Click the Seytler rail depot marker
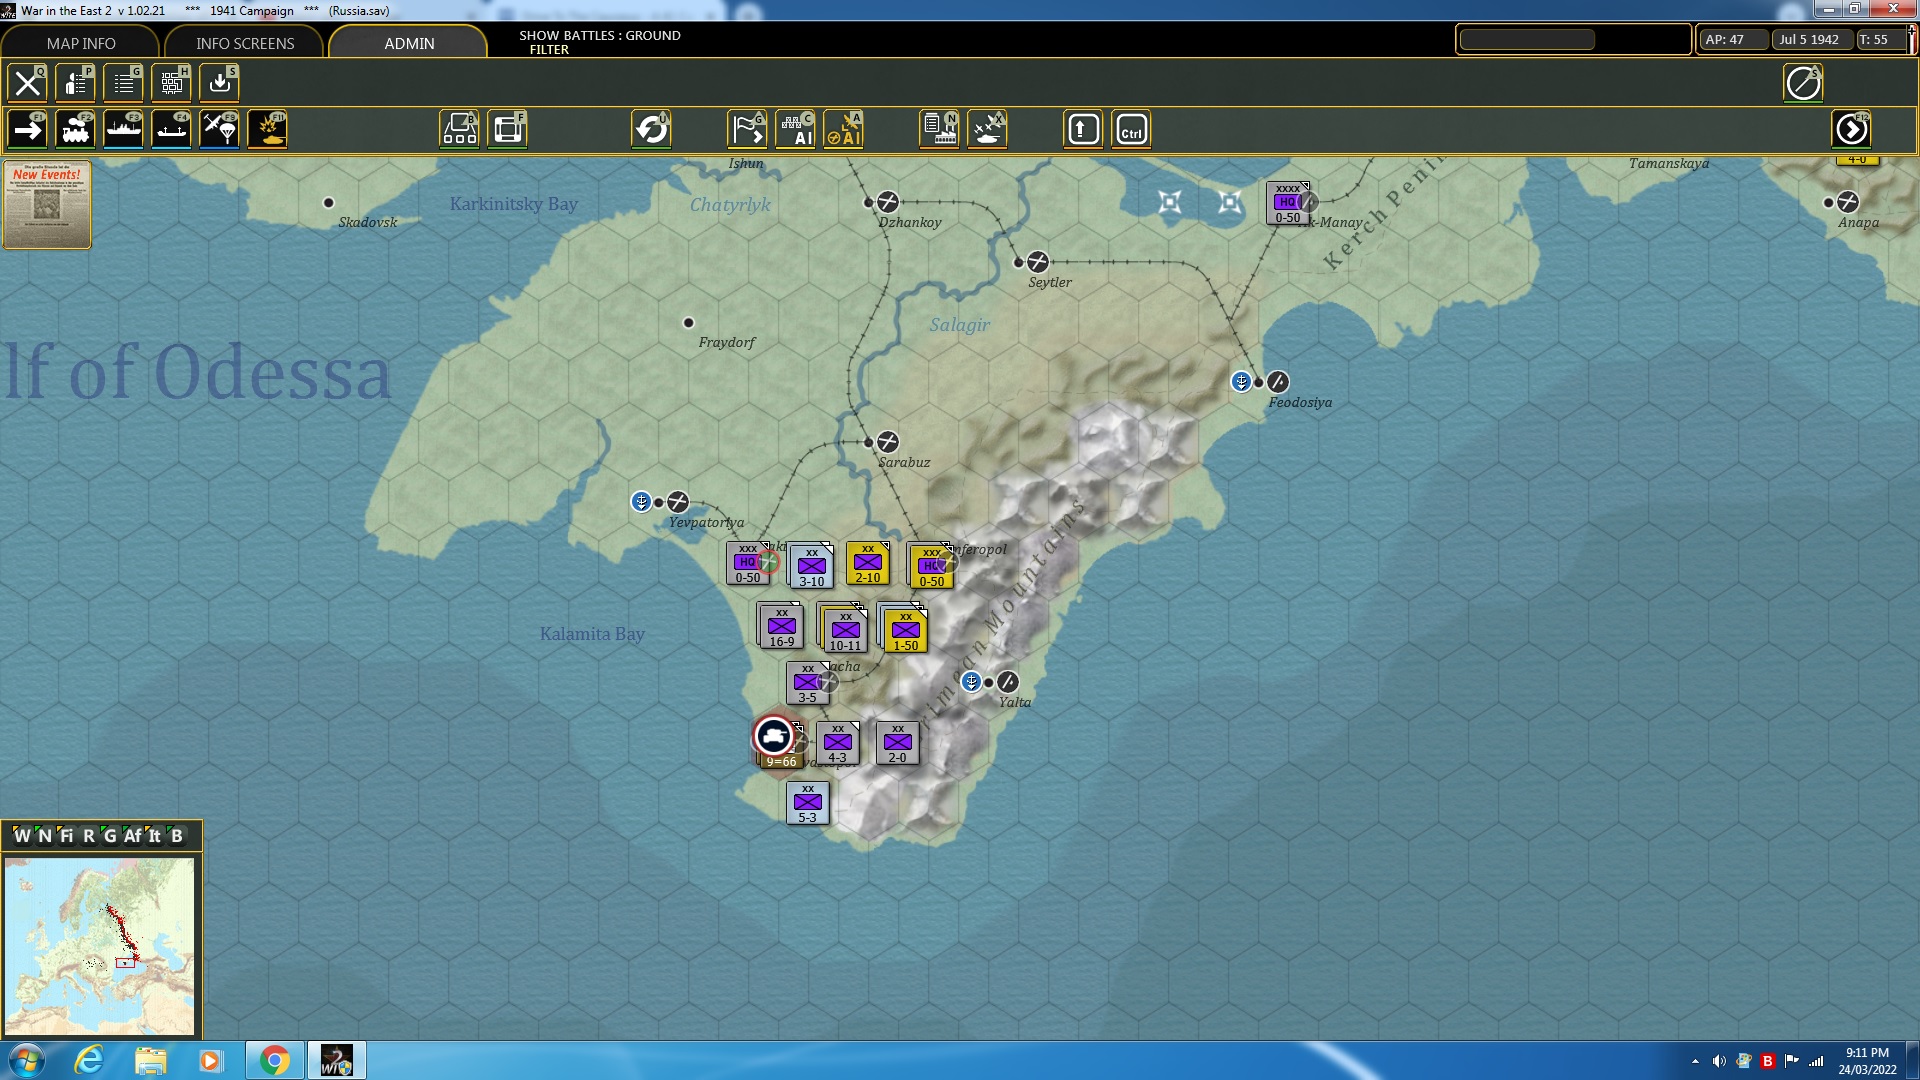Screen dimensions: 1920x1080 (1038, 262)
